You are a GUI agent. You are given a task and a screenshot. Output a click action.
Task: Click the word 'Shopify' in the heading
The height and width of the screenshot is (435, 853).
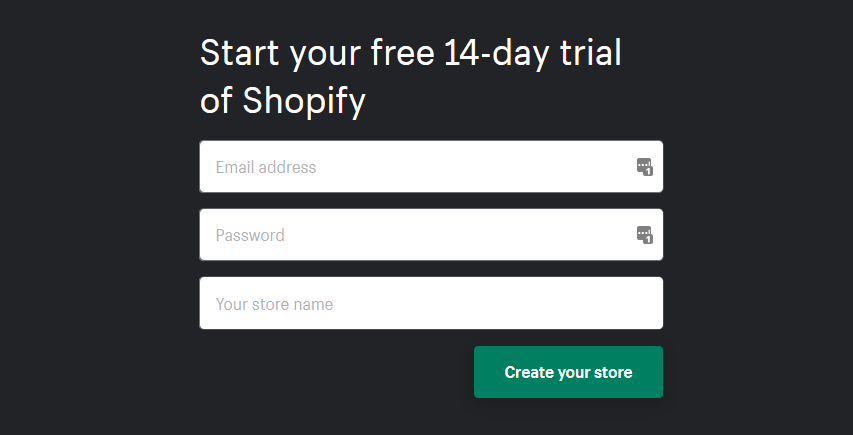click(303, 101)
